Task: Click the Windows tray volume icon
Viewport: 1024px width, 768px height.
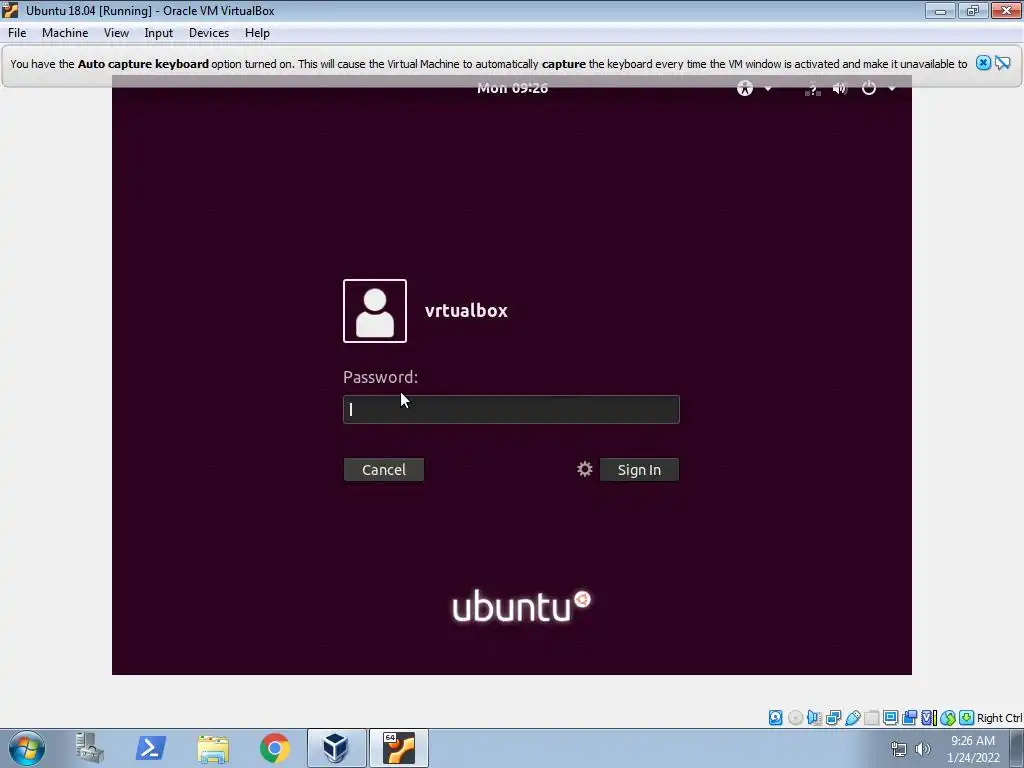Action: click(x=922, y=749)
